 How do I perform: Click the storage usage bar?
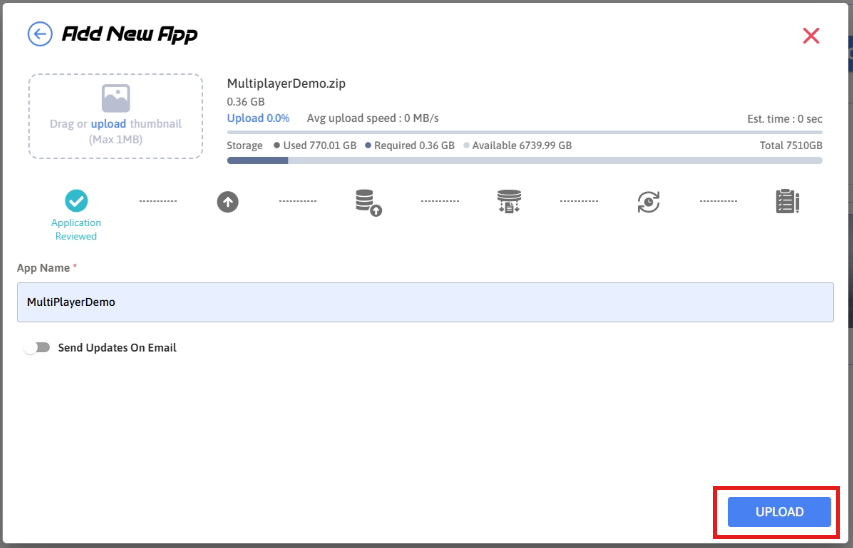pos(524,160)
